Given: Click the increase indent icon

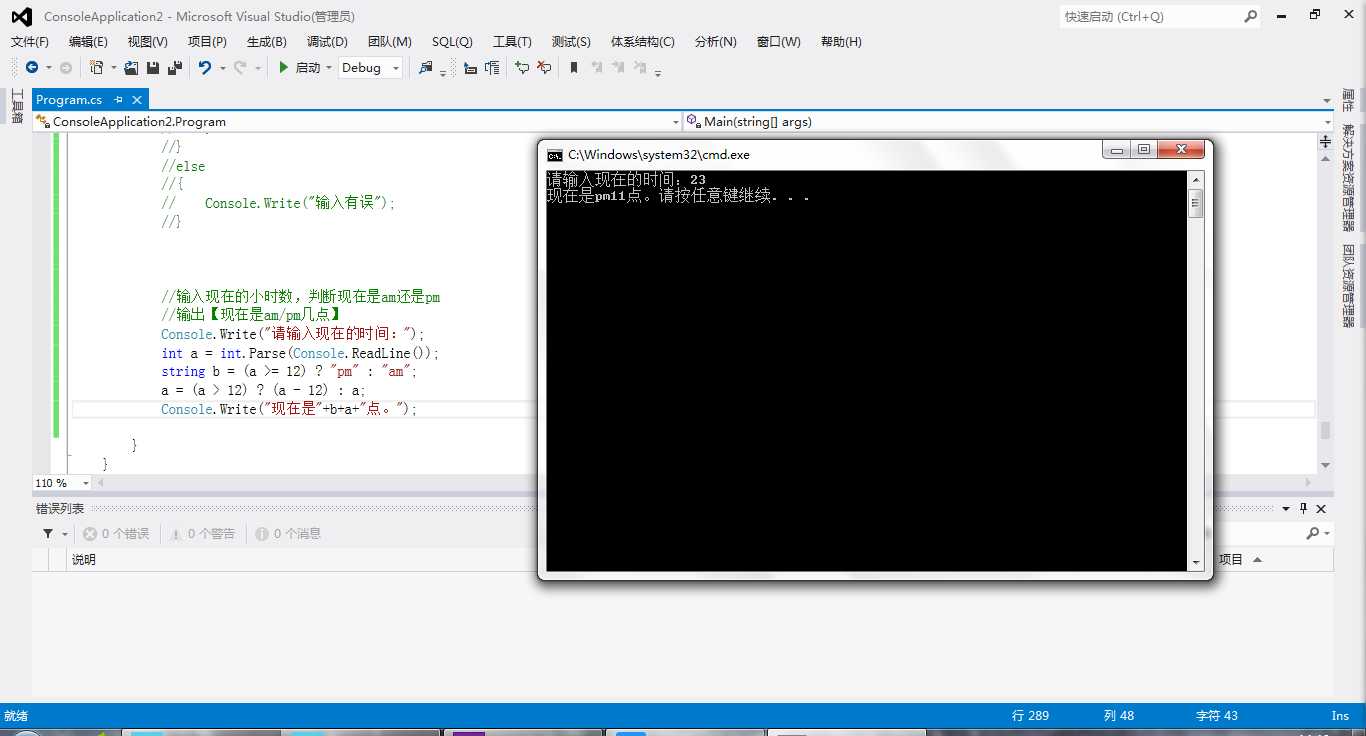Looking at the screenshot, I should click(x=492, y=67).
